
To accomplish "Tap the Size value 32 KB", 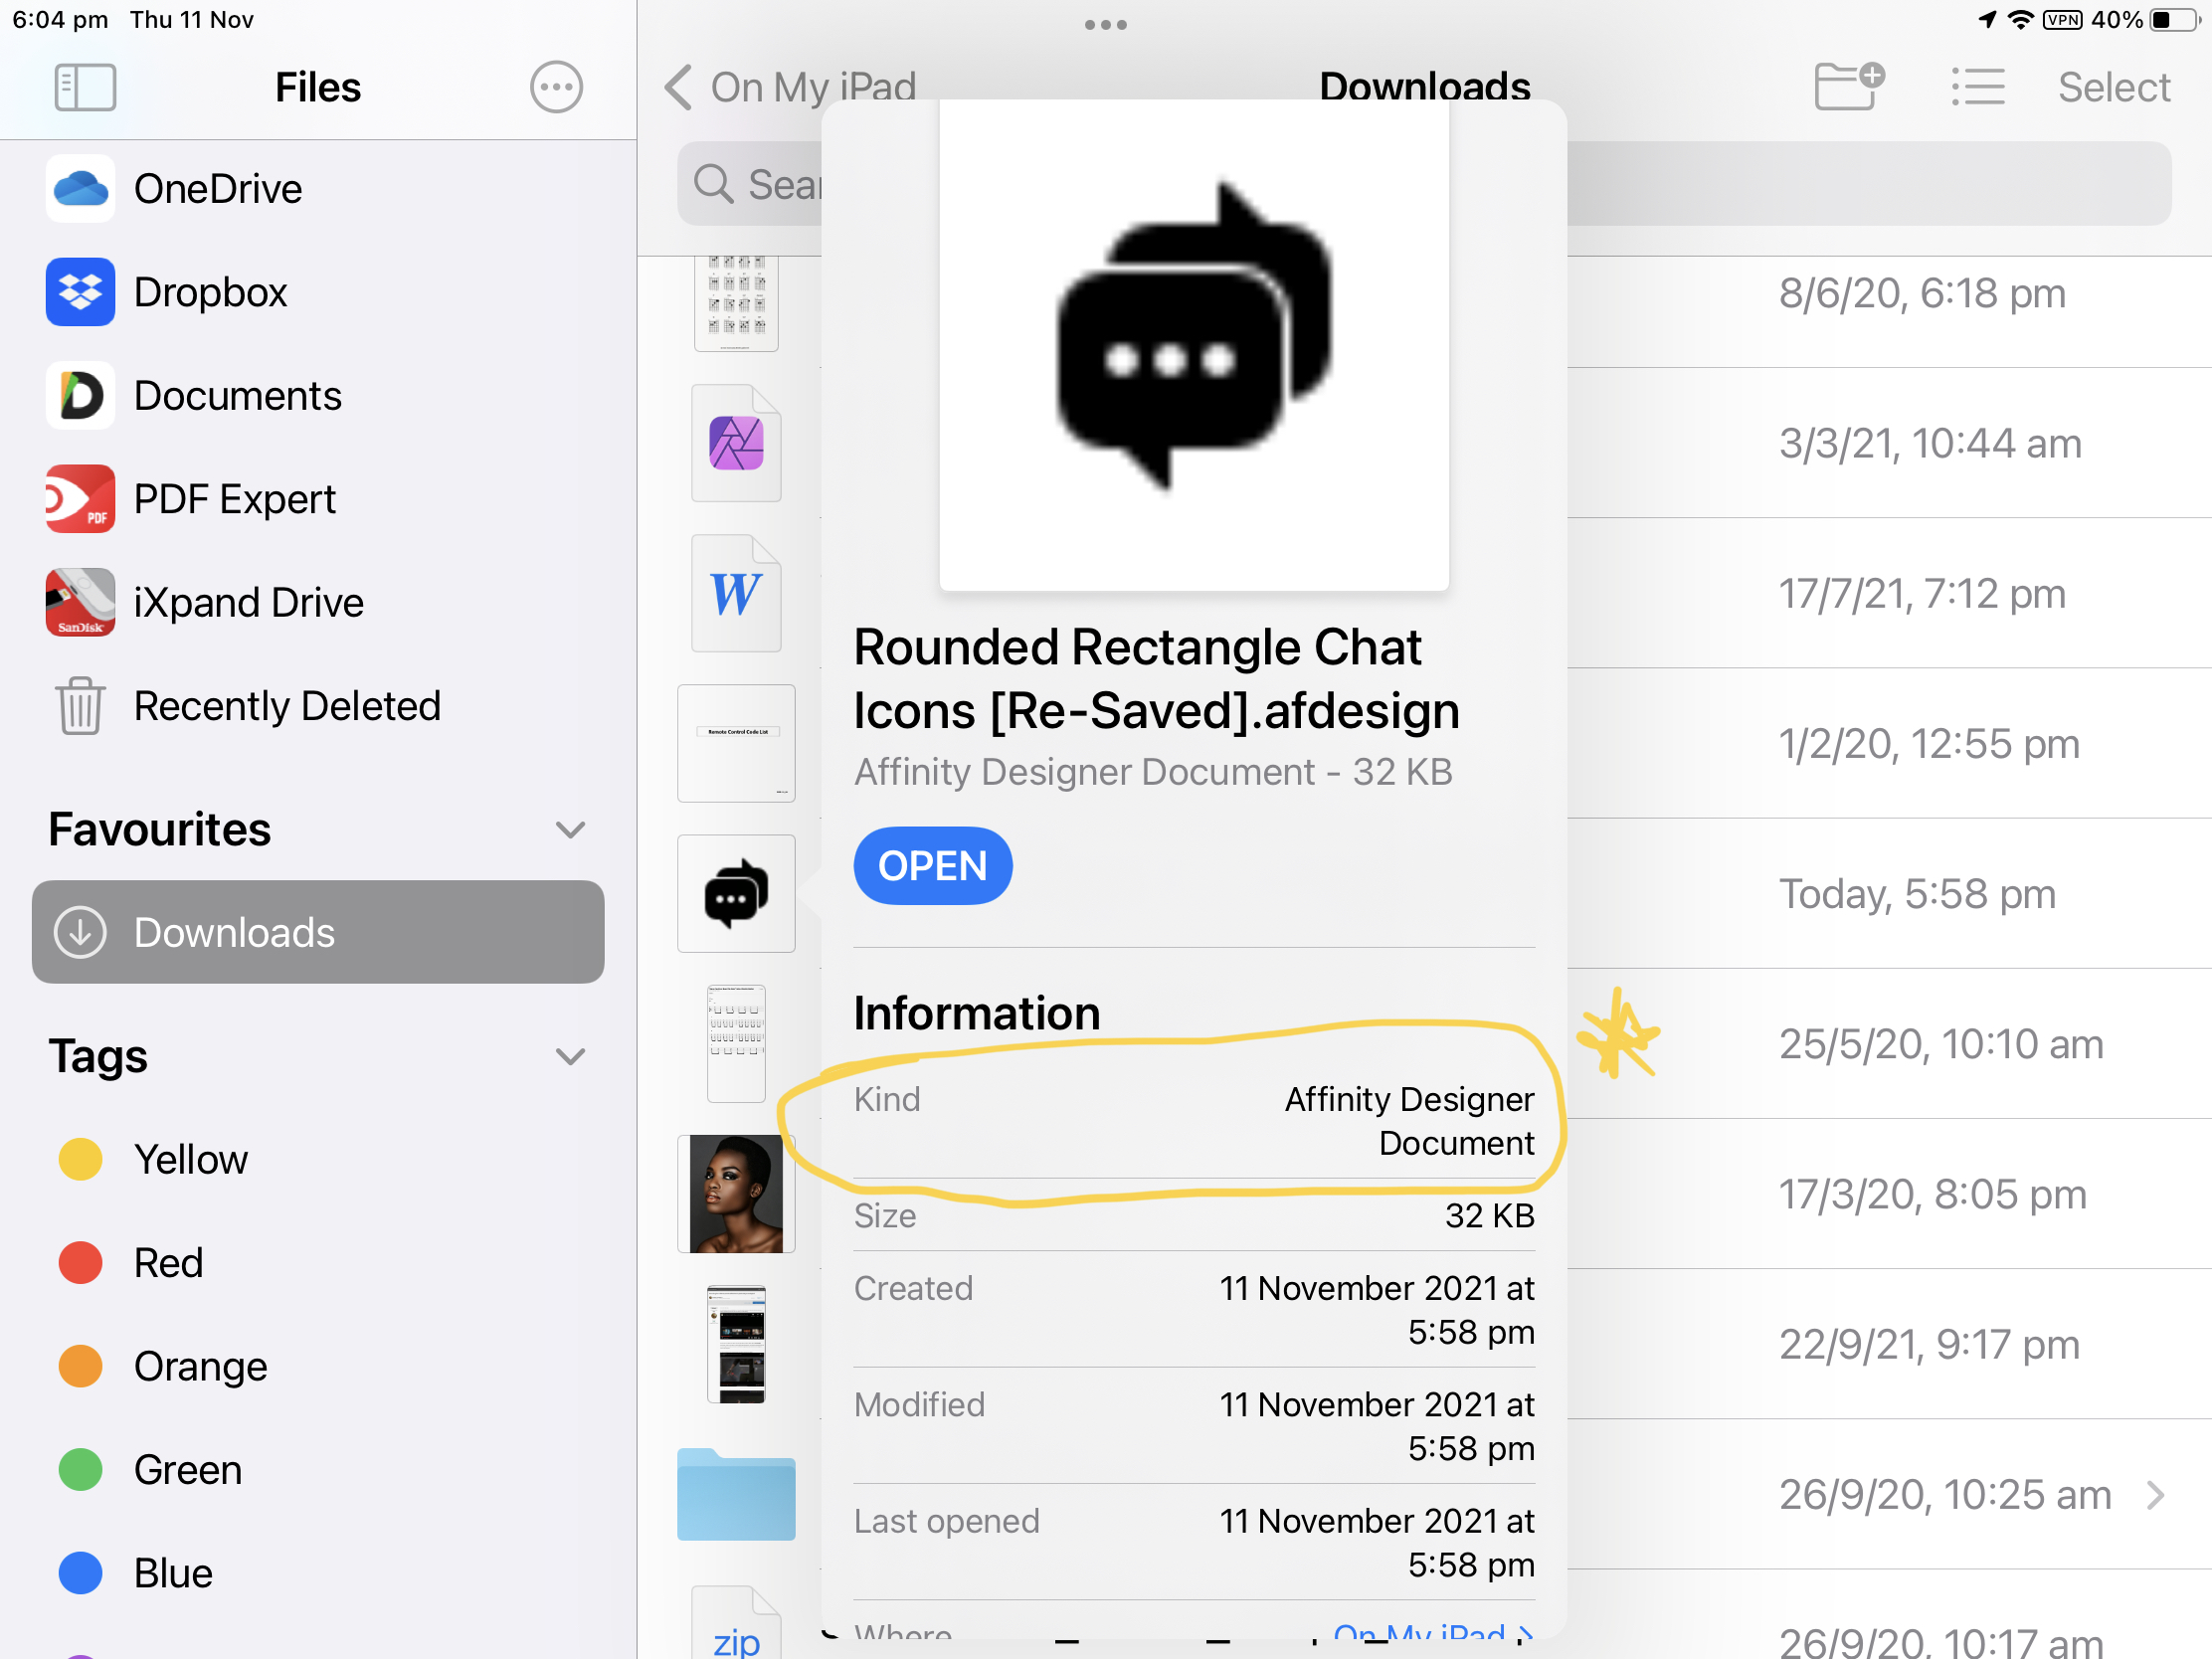I will point(1489,1216).
